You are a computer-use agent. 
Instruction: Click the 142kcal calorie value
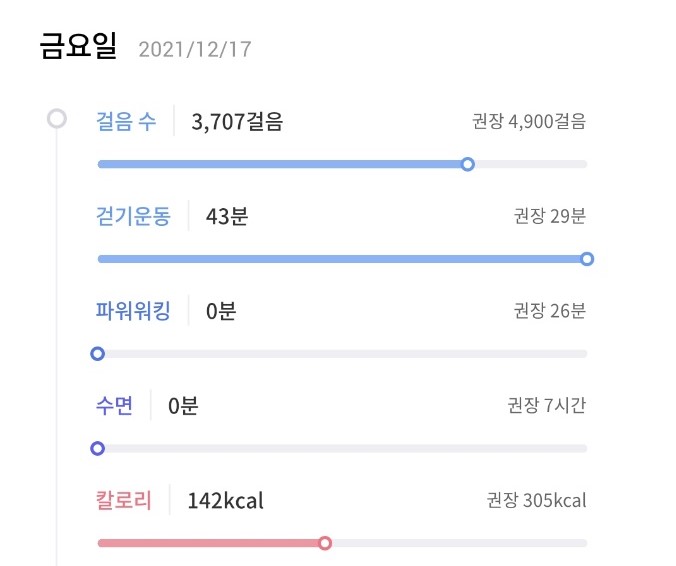coord(225,501)
